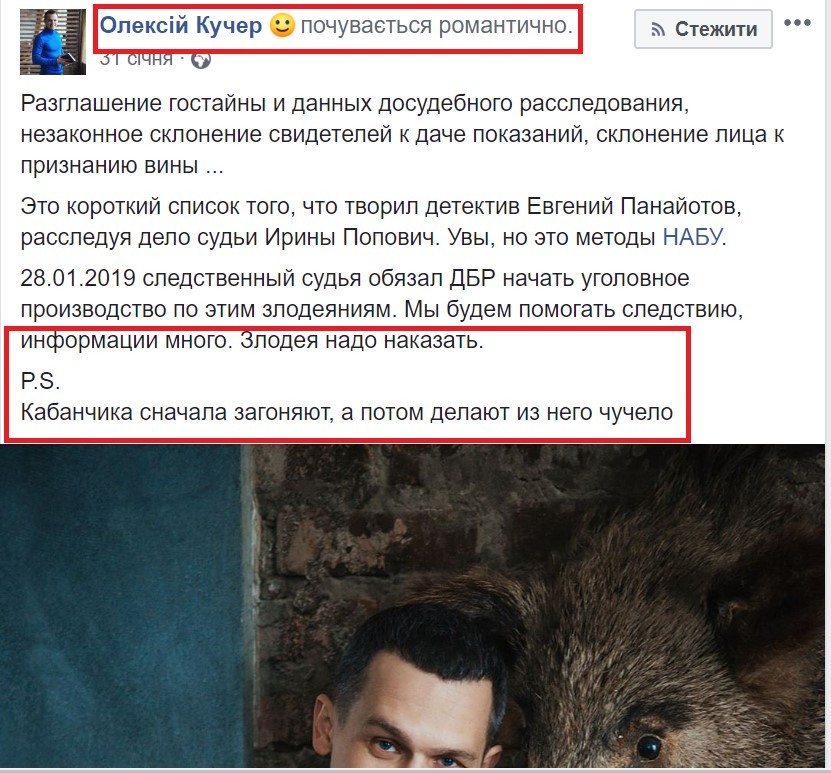Screen dimensions: 831x773
Task: Follow the author with the Стежити button
Action: (x=703, y=29)
